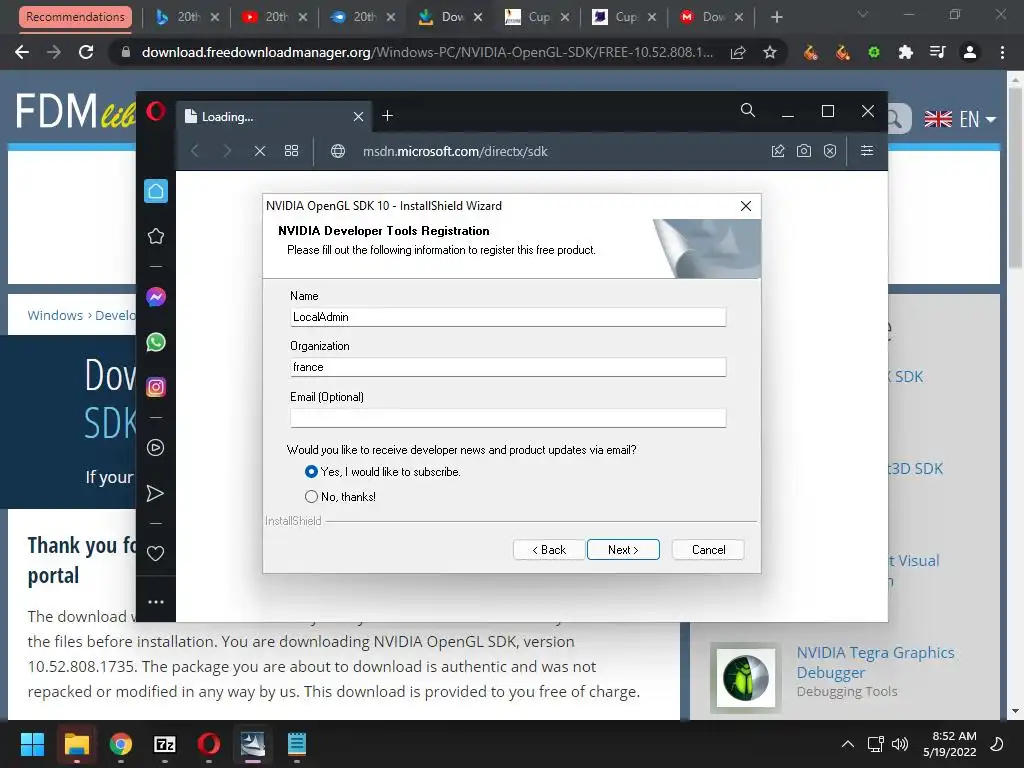Open a new tab in Chrome
Screen dimensions: 1024x768
coord(776,17)
